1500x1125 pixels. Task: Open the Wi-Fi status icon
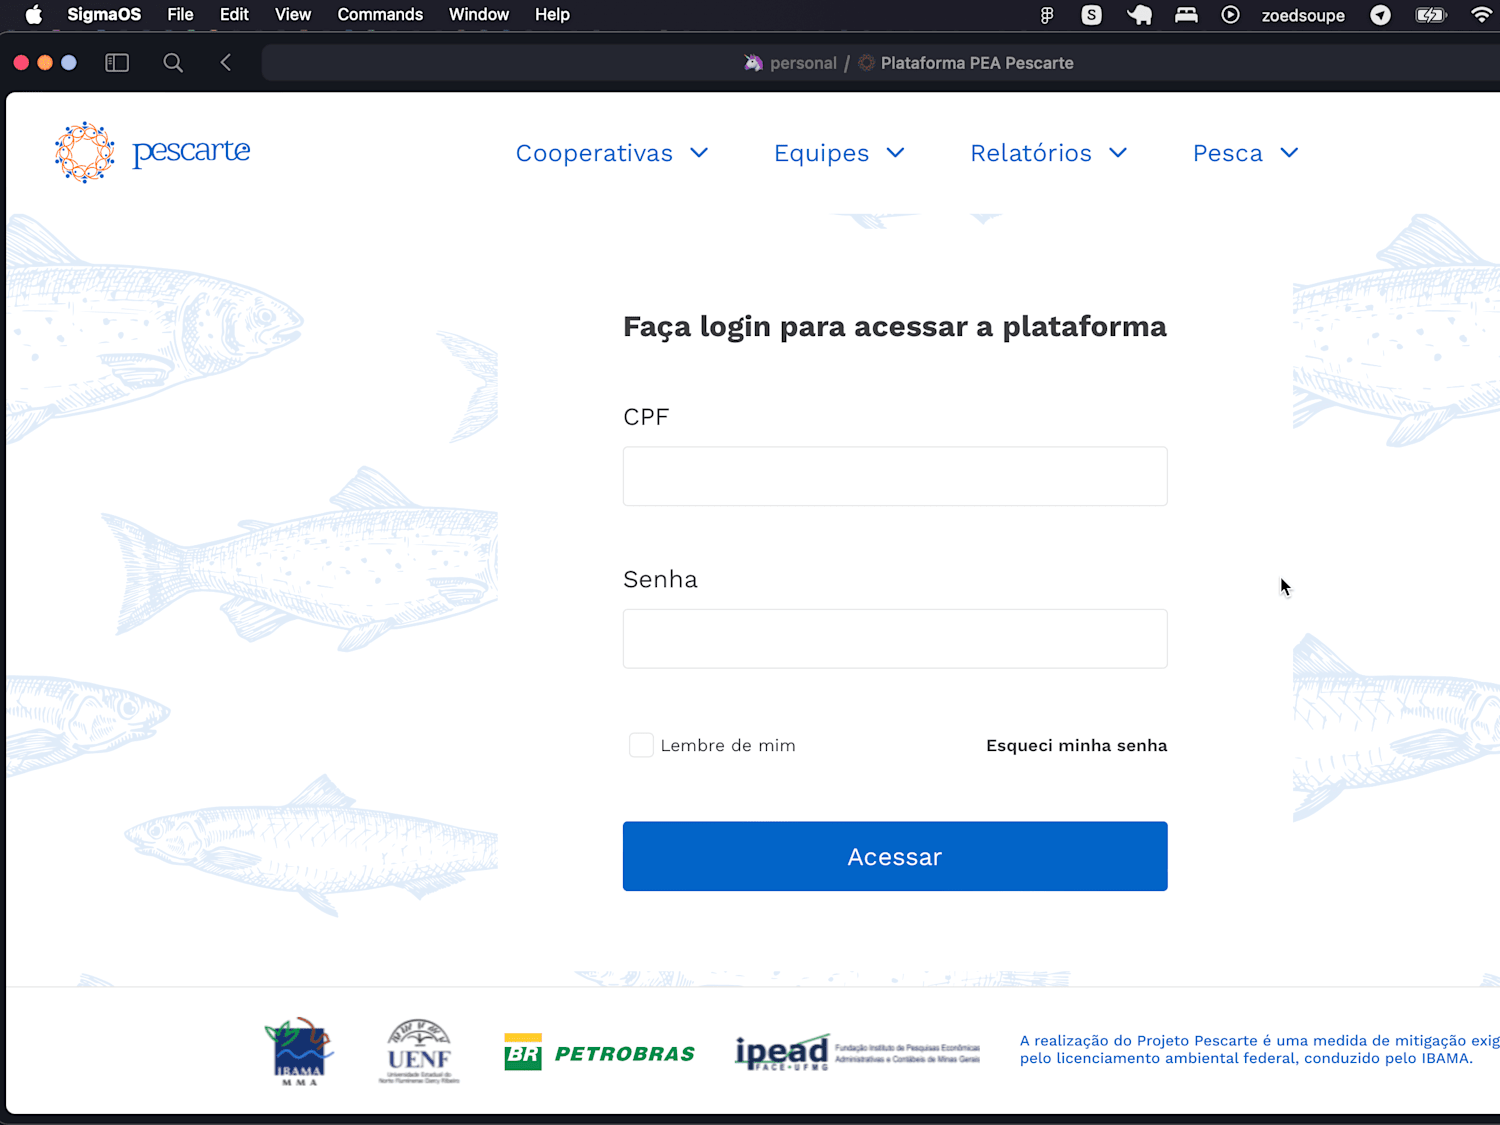tap(1482, 15)
